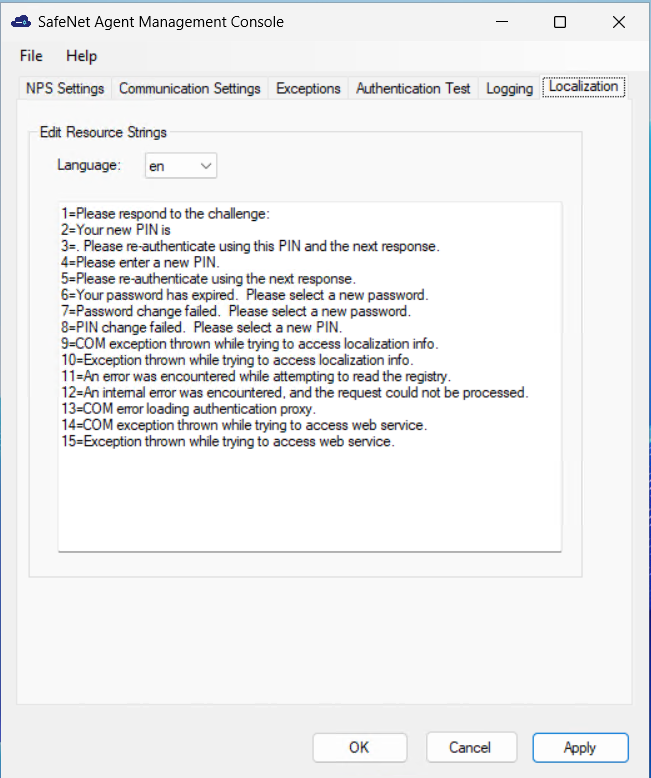Minimize the SafeNet console window
Image resolution: width=651 pixels, height=778 pixels.
click(x=502, y=22)
